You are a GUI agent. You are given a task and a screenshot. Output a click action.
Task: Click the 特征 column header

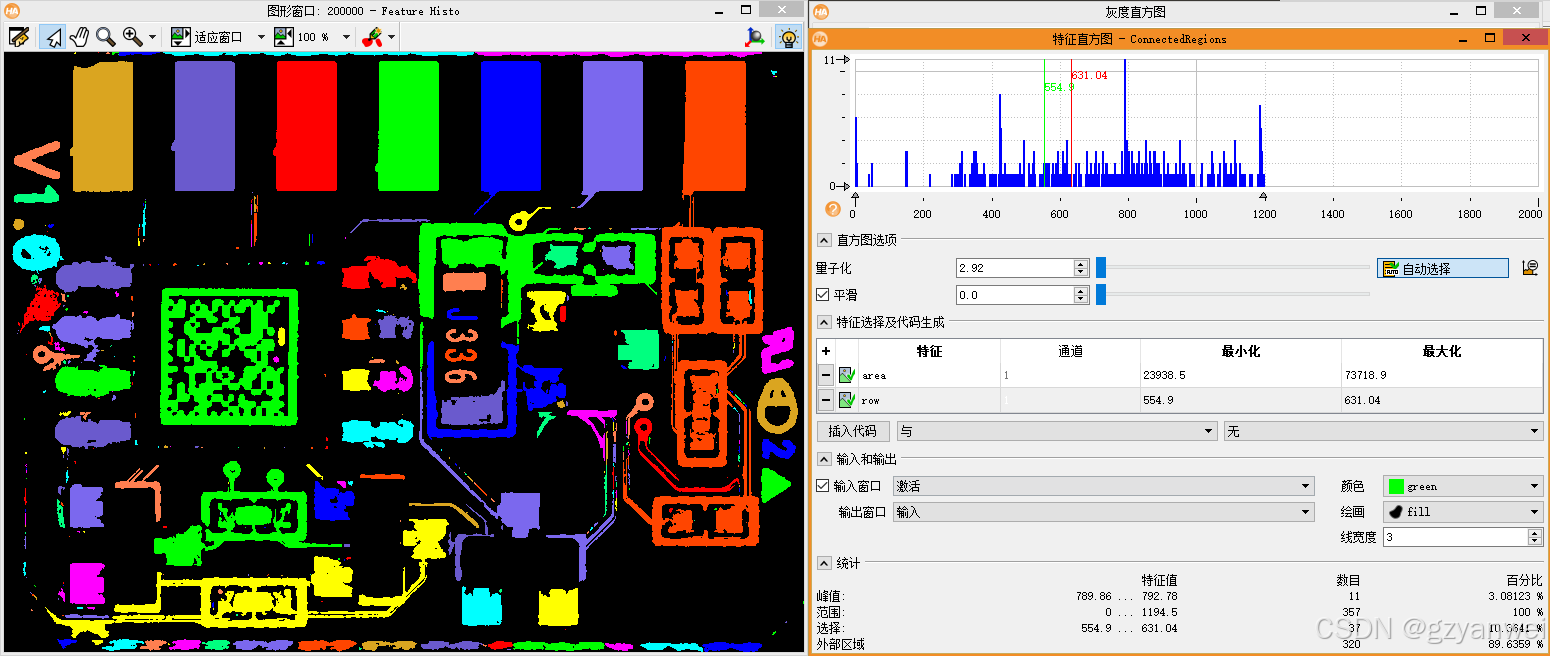929,351
